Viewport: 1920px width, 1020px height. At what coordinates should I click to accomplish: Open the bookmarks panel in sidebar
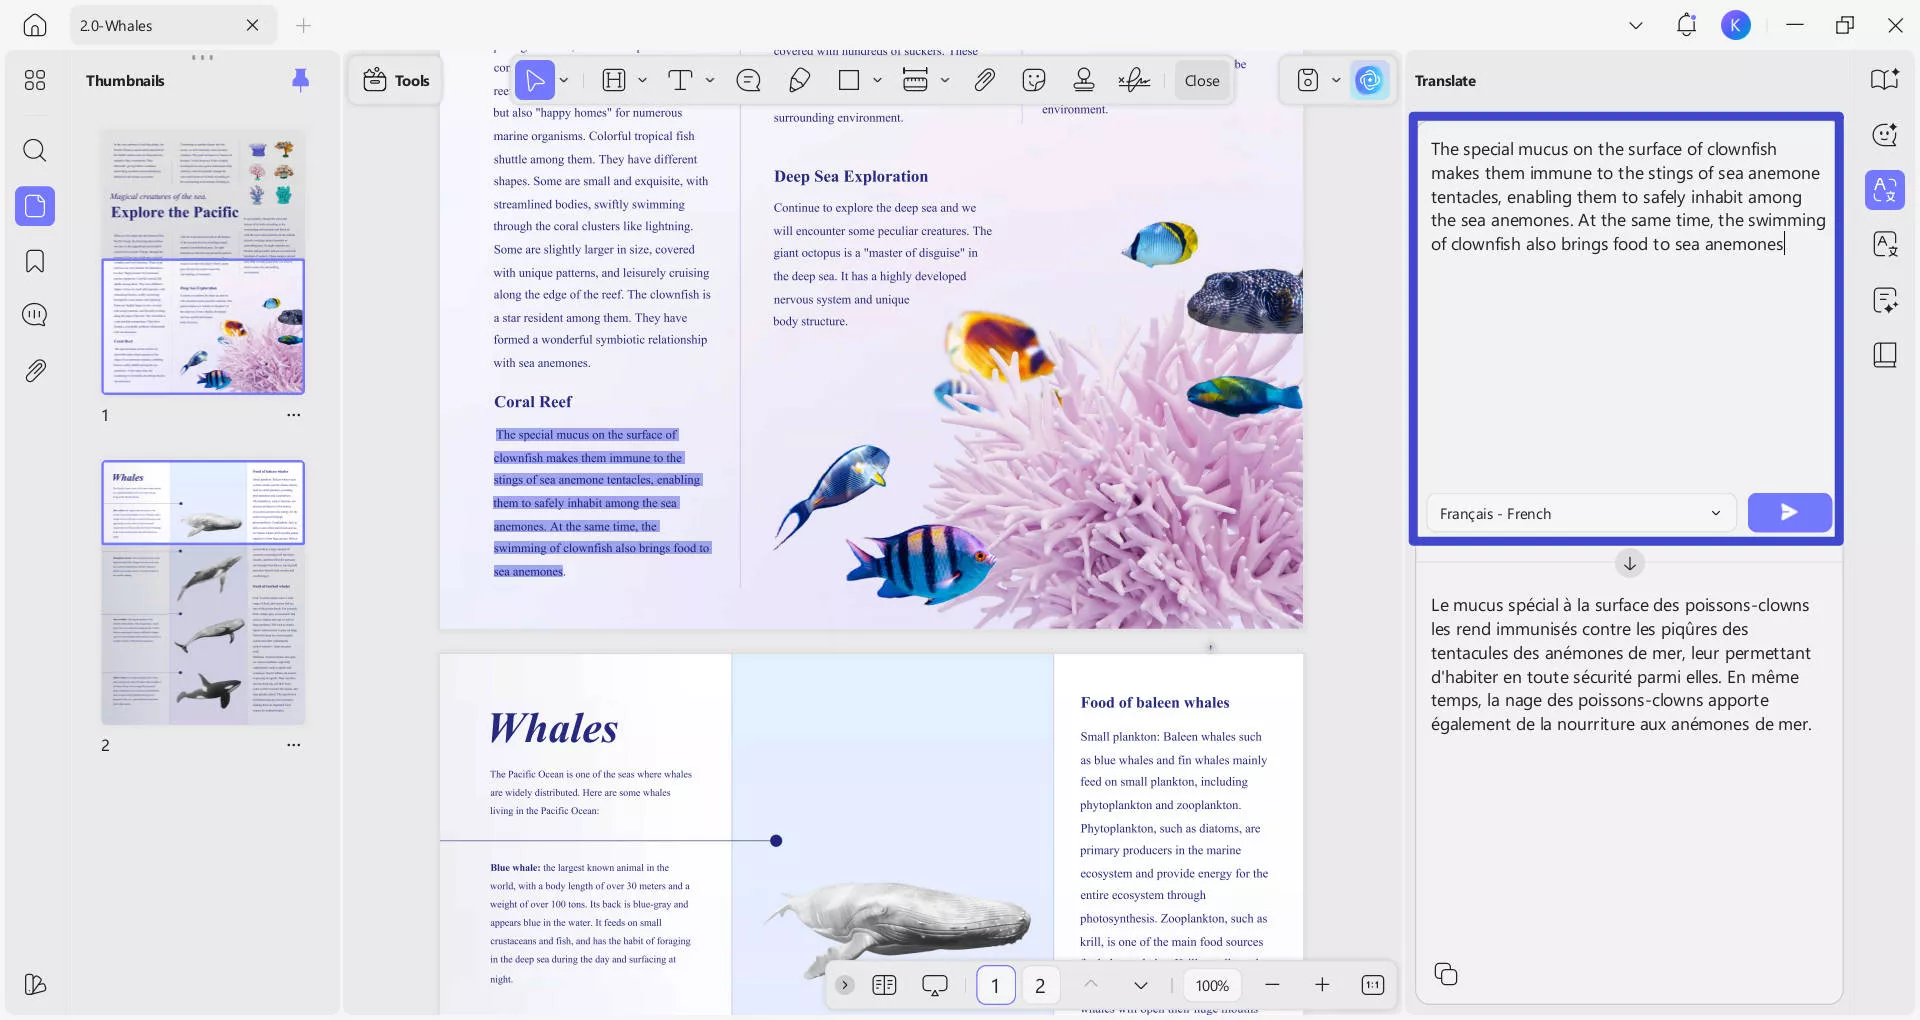(35, 262)
